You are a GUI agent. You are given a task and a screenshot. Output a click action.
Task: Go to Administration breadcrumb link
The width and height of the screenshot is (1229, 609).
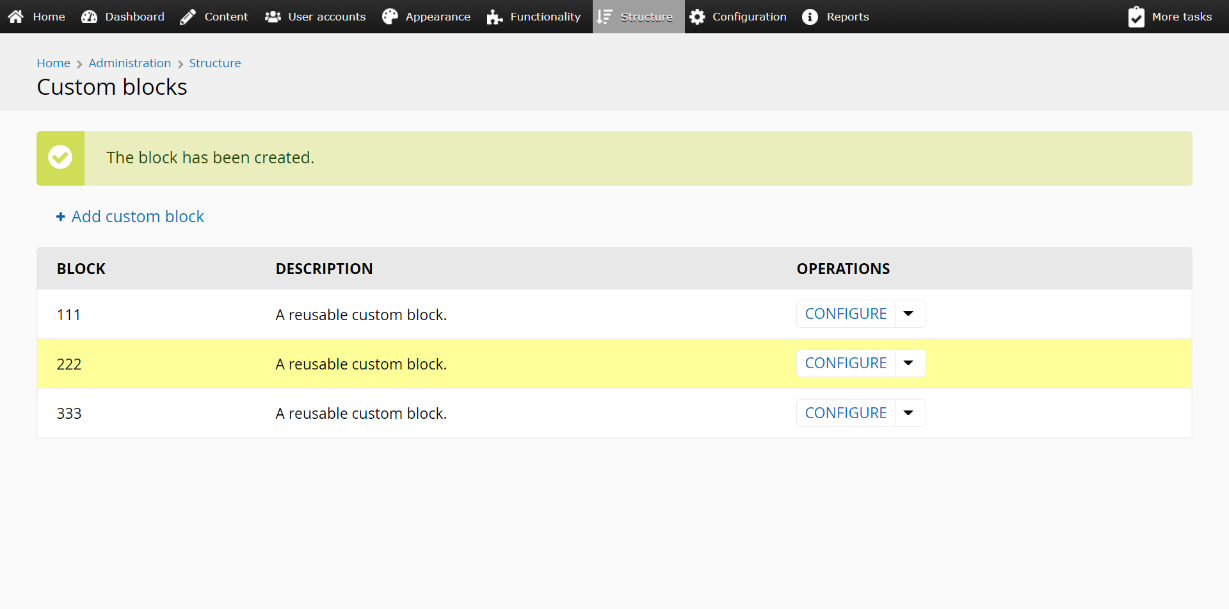click(x=130, y=63)
